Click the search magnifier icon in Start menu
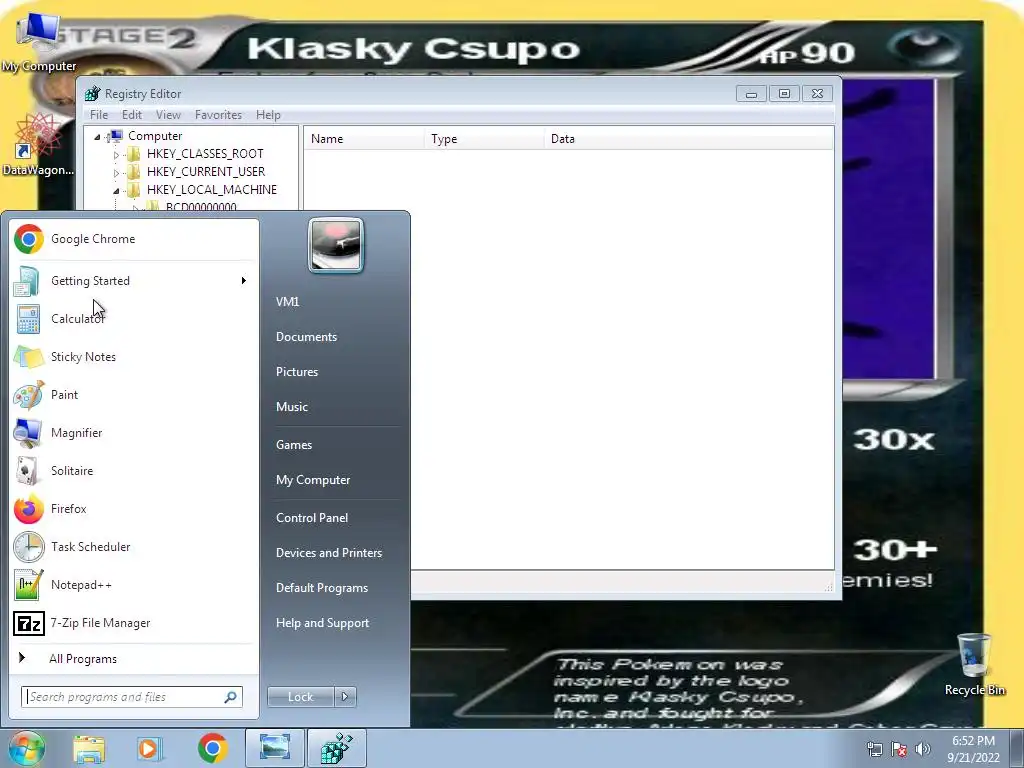1024x768 pixels. 231,697
